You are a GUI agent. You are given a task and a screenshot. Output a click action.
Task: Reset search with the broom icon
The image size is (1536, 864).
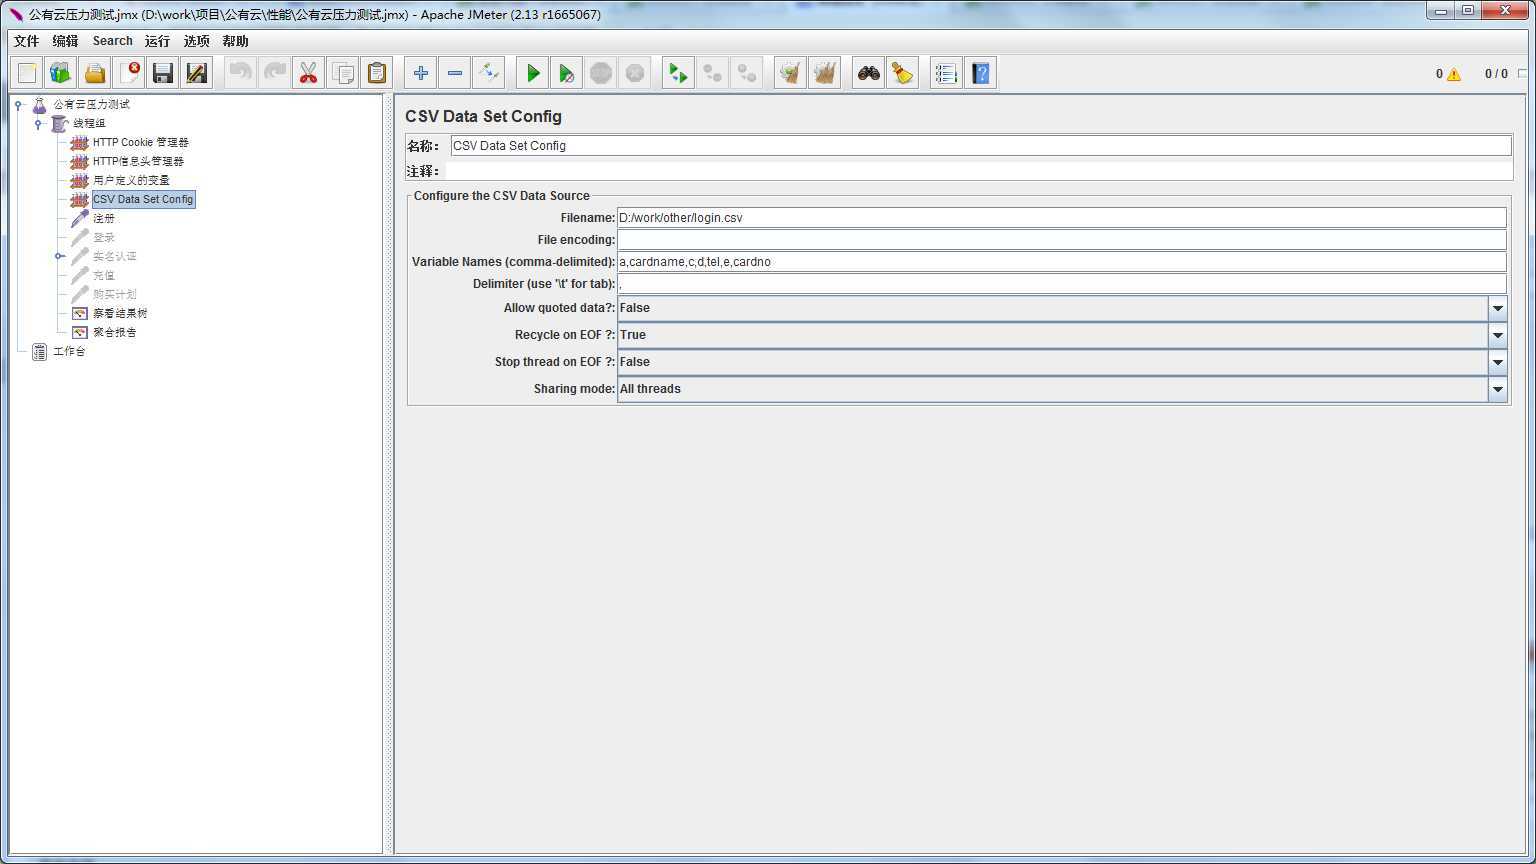pyautogui.click(x=903, y=73)
